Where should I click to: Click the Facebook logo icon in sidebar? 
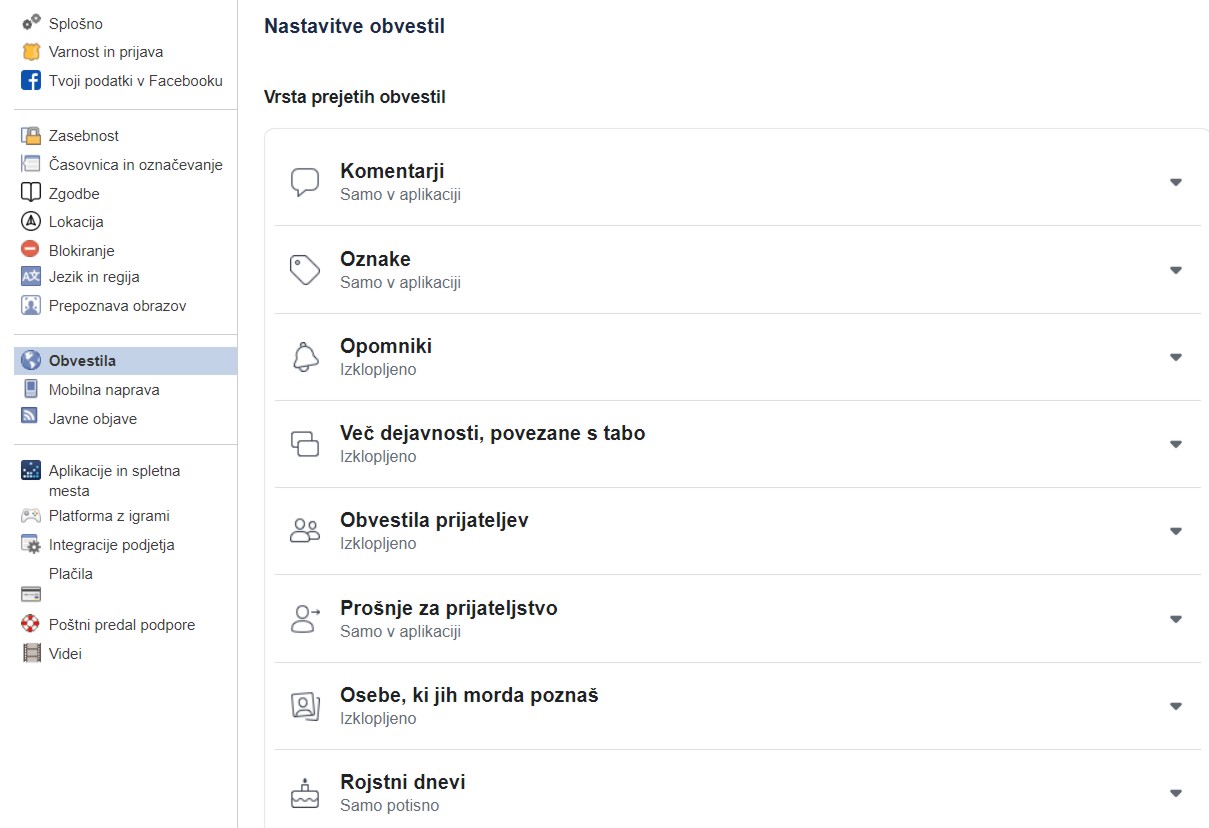click(x=31, y=81)
